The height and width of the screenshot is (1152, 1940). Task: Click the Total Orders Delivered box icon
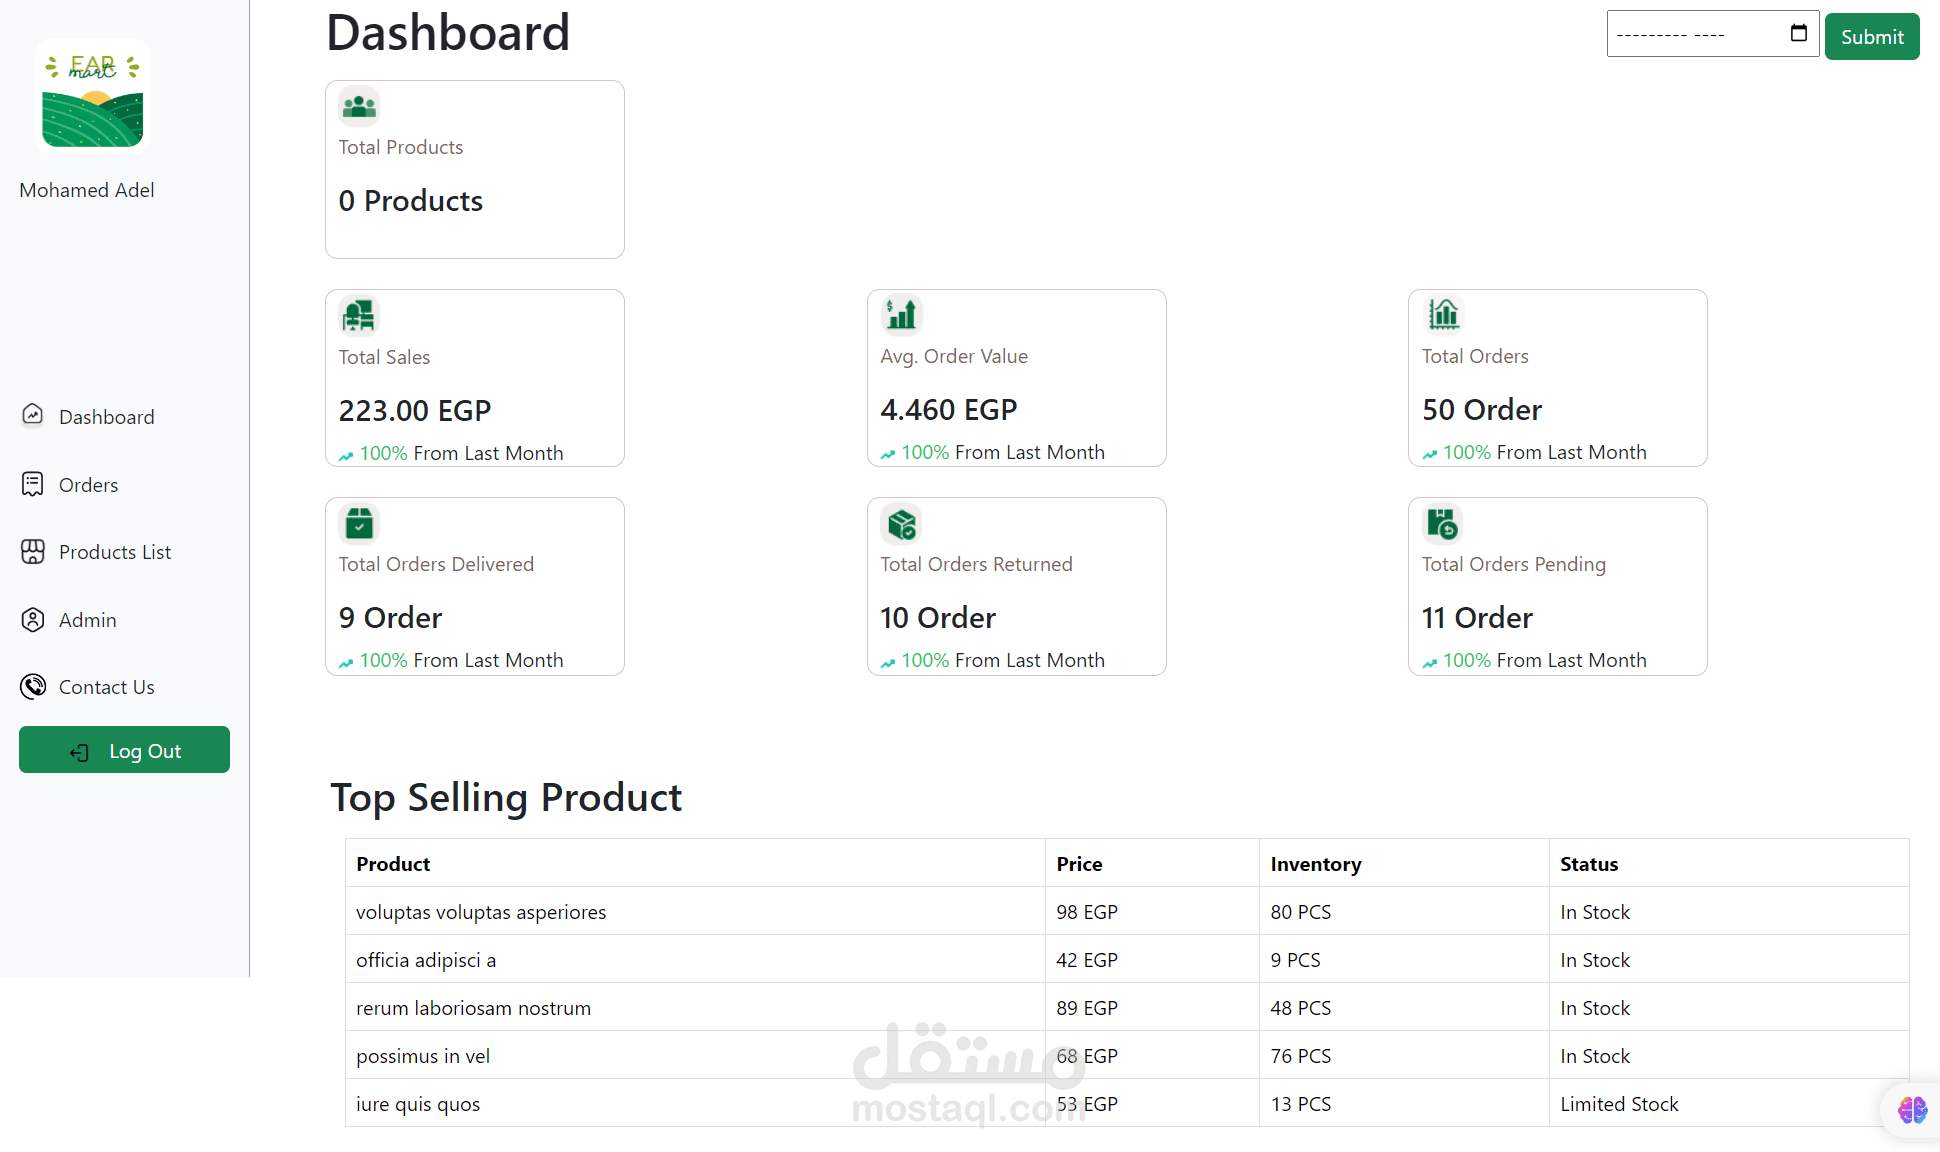(x=359, y=523)
